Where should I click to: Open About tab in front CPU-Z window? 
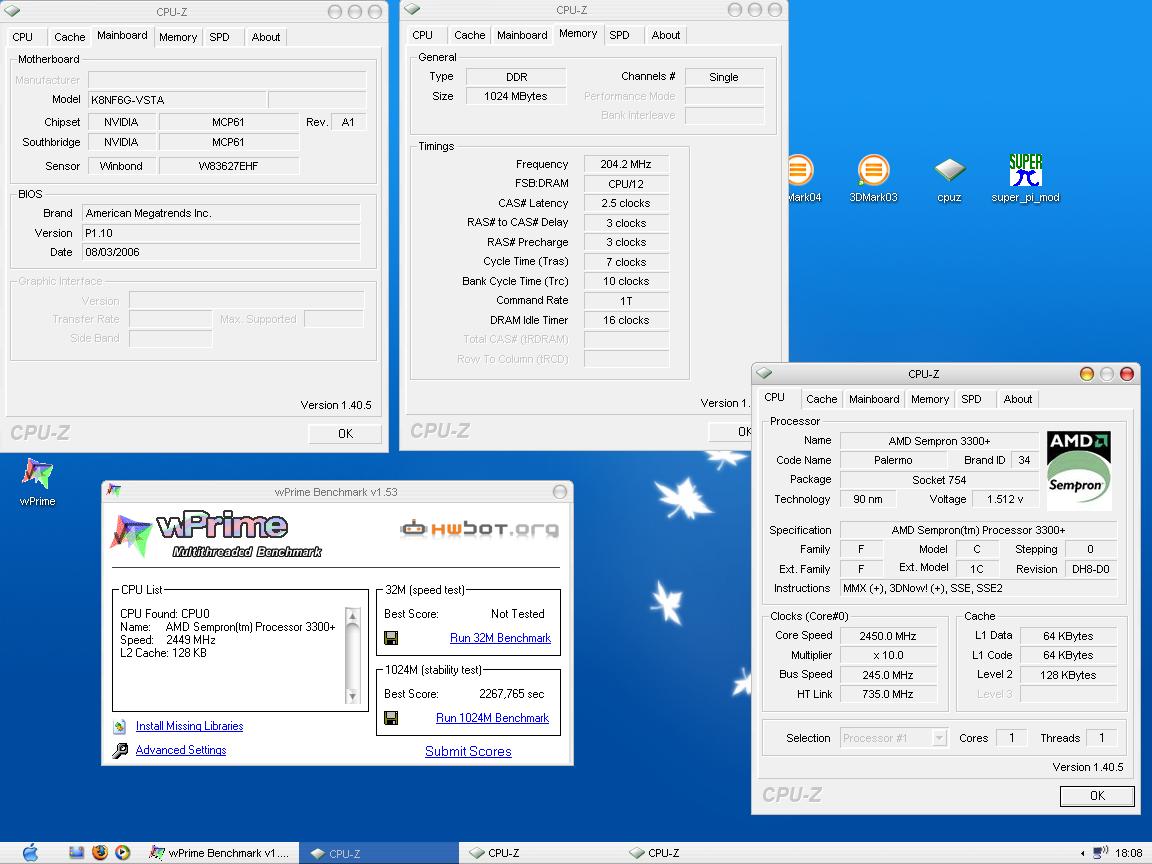[1018, 399]
